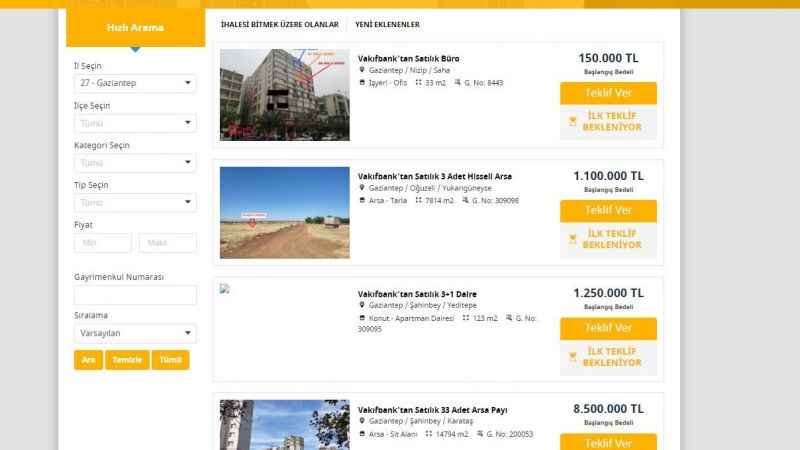Click the type icon by Konut - Apartman Dairesi

362,318
